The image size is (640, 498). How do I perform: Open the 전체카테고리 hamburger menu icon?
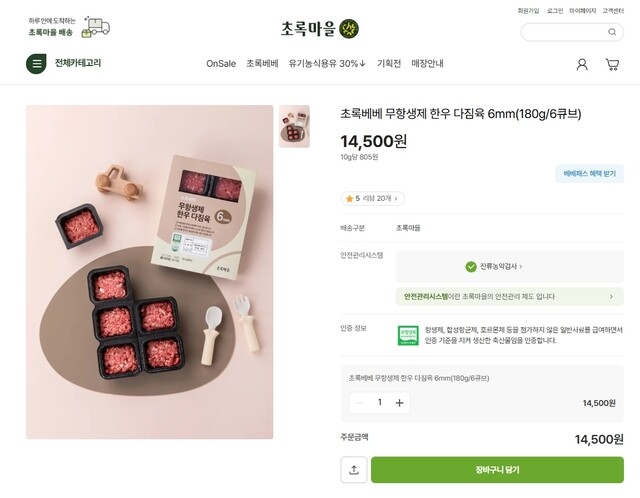click(37, 64)
